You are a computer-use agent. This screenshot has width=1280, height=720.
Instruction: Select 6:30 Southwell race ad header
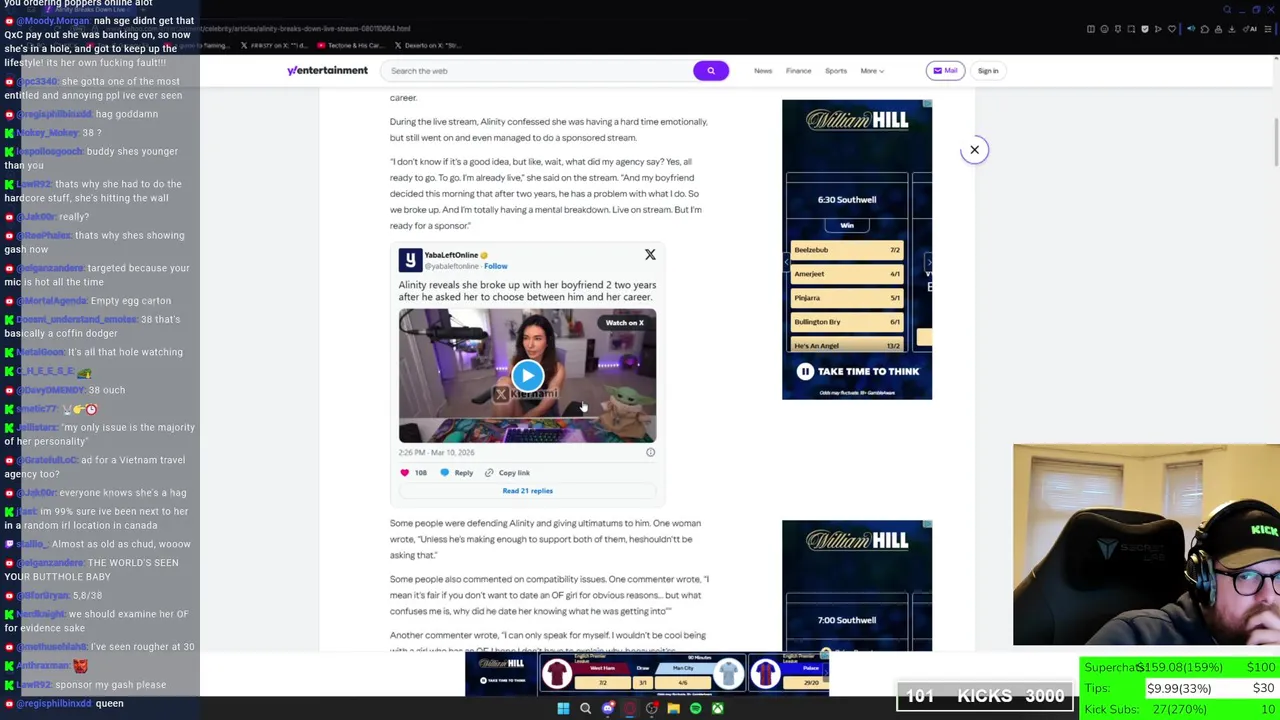click(847, 199)
